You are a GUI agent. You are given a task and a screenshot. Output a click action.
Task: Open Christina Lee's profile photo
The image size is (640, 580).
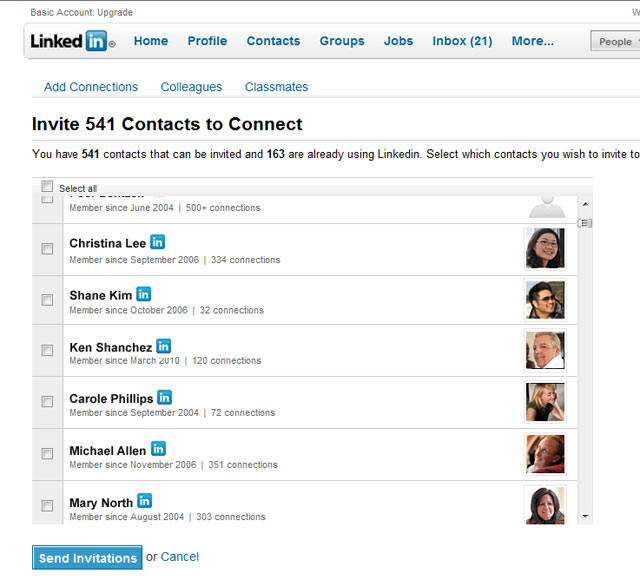[545, 248]
